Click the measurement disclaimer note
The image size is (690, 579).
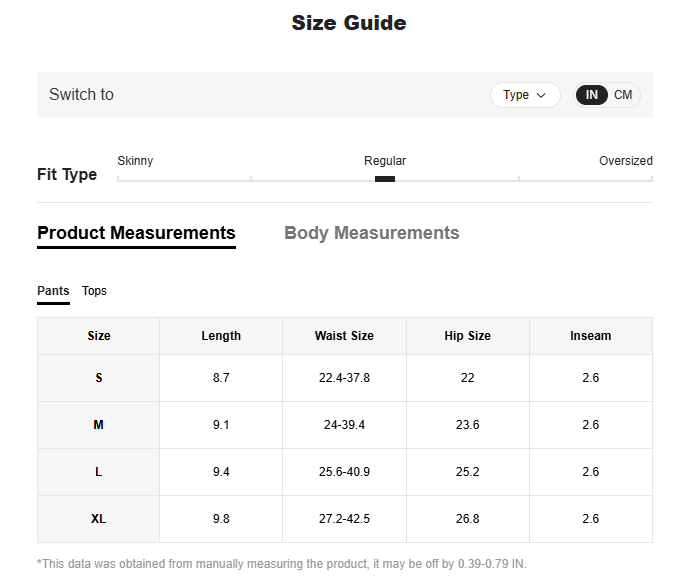click(x=282, y=564)
